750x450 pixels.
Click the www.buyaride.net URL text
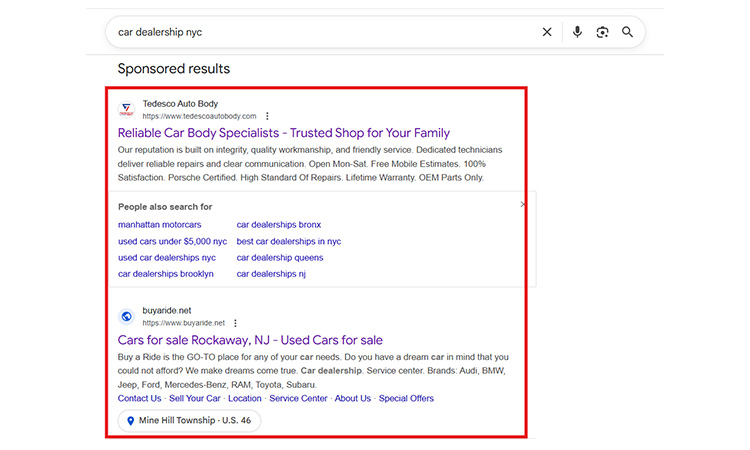(x=184, y=323)
